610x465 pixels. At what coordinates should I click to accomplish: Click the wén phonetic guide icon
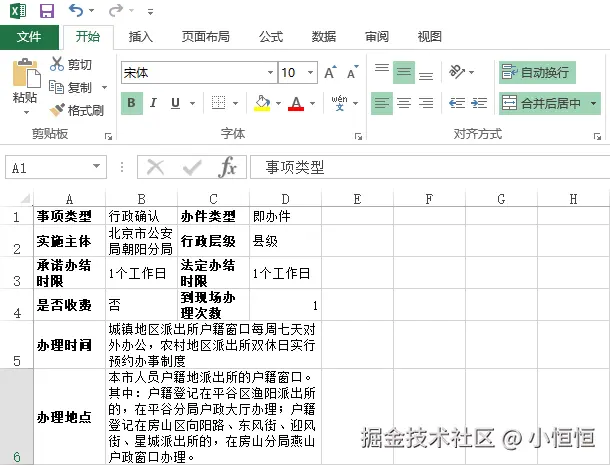[x=339, y=103]
